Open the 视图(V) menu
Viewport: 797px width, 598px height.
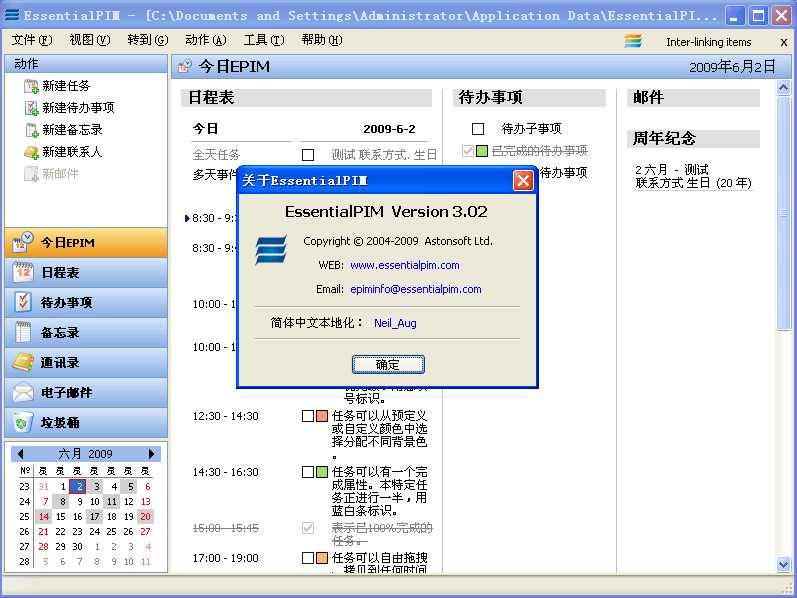tap(89, 40)
